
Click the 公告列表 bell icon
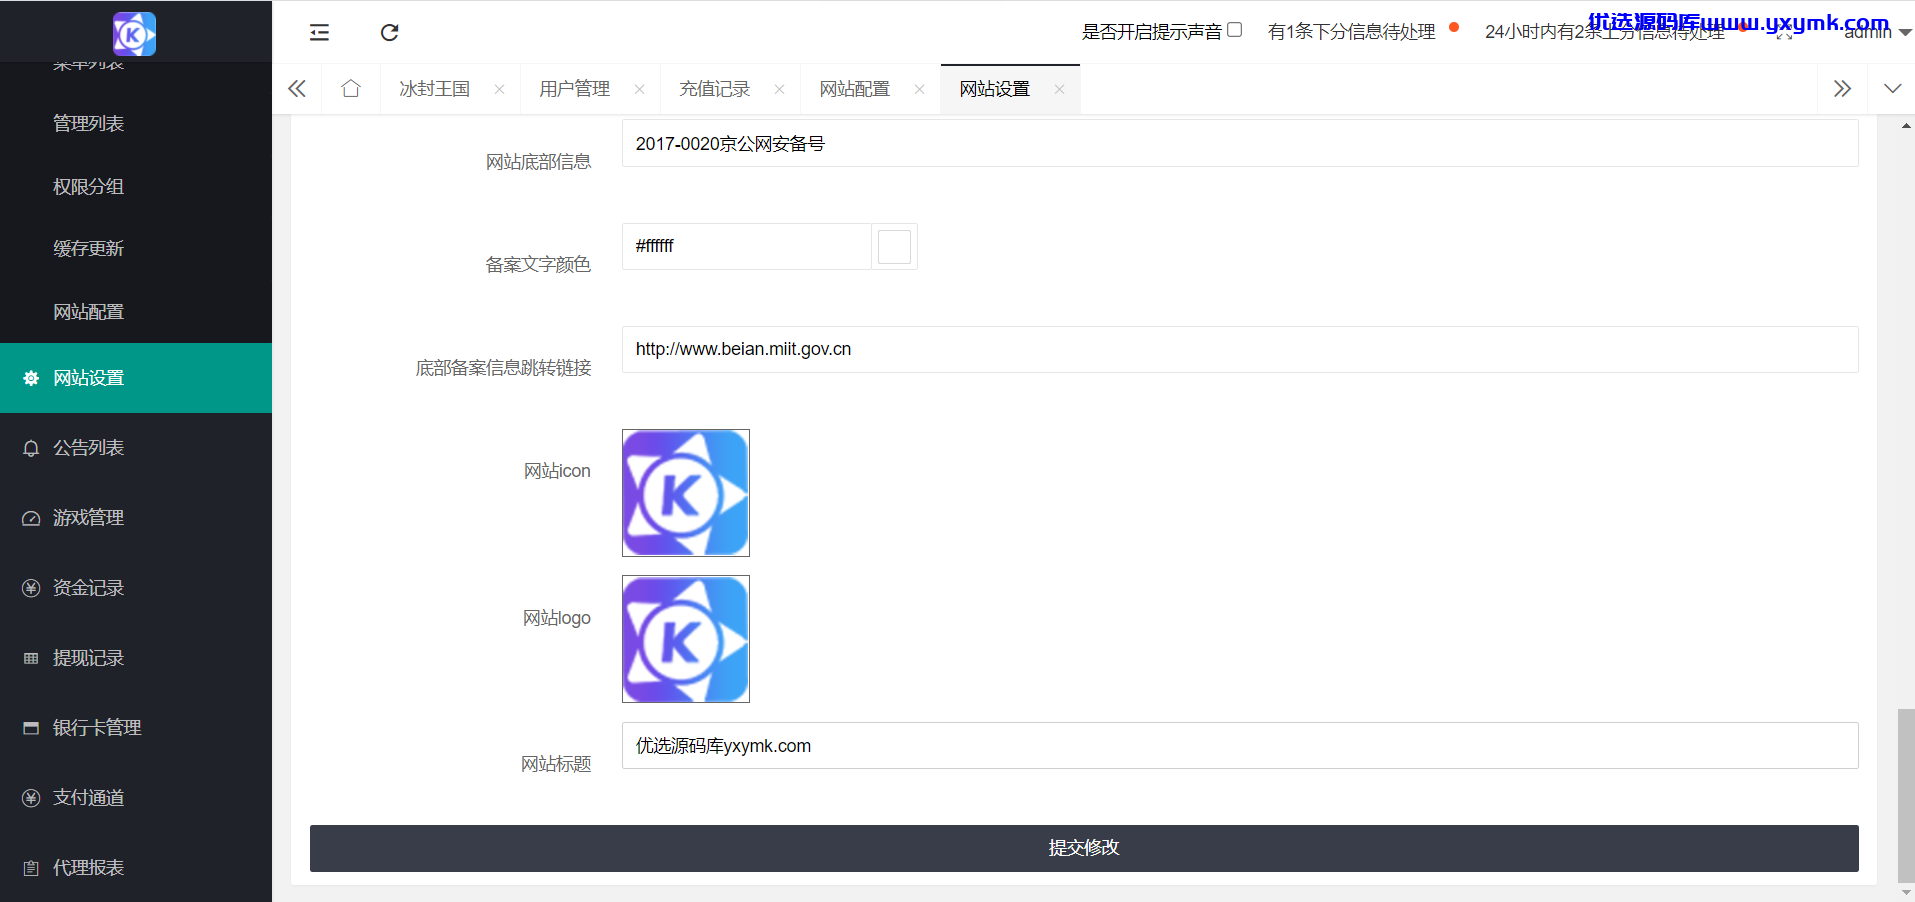[x=31, y=448]
